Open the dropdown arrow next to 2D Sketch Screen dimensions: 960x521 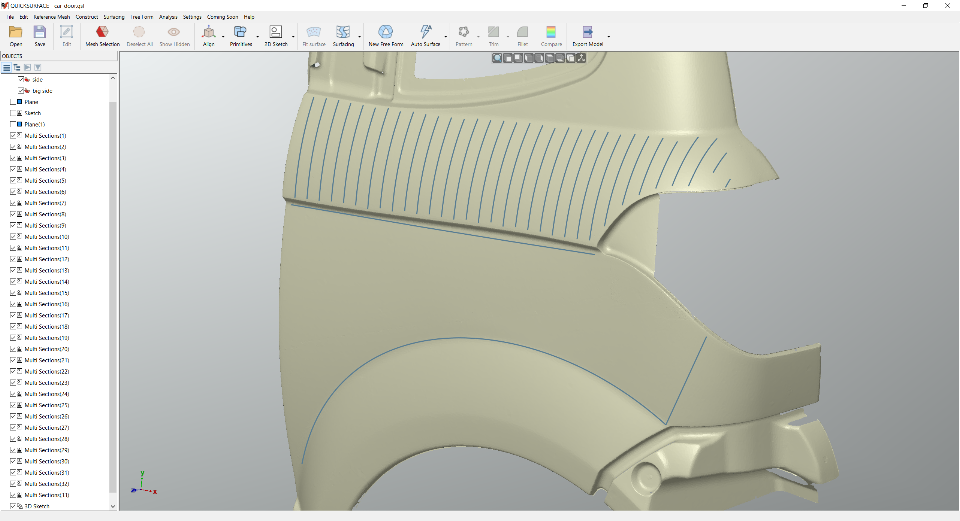point(293,37)
